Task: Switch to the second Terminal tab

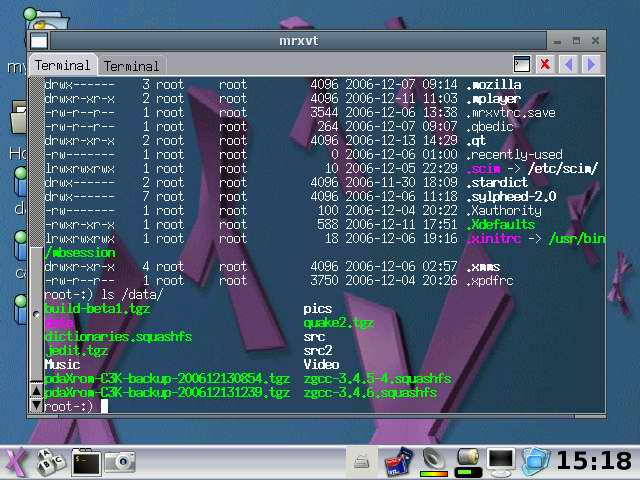Action: click(x=131, y=66)
